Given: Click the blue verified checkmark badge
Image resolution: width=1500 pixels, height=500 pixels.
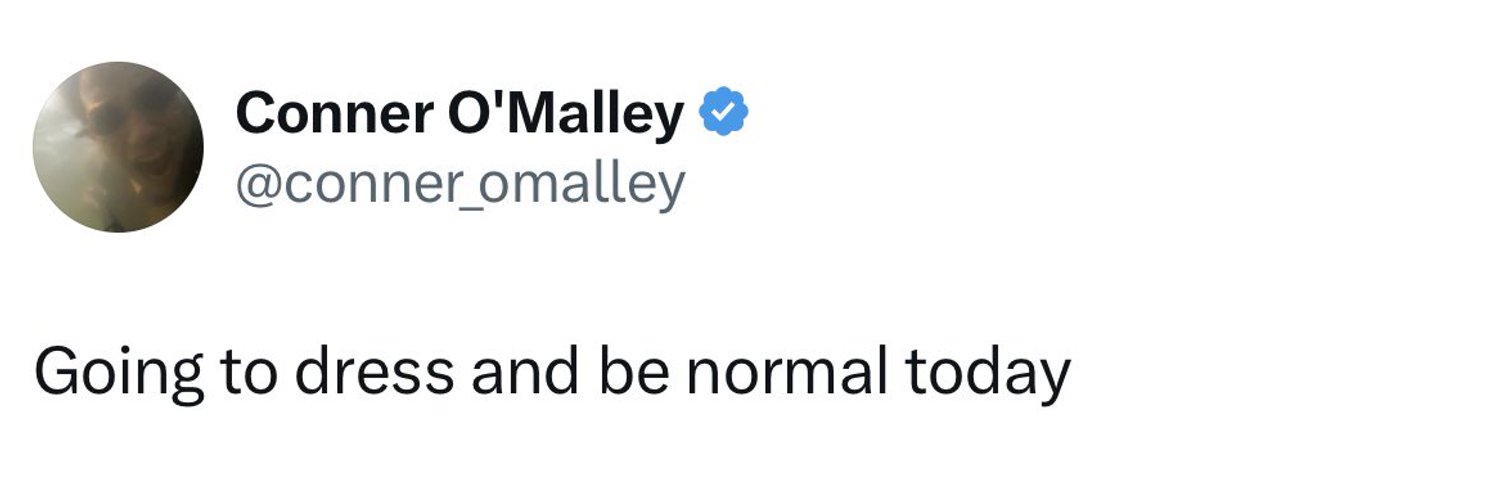Looking at the screenshot, I should (724, 112).
